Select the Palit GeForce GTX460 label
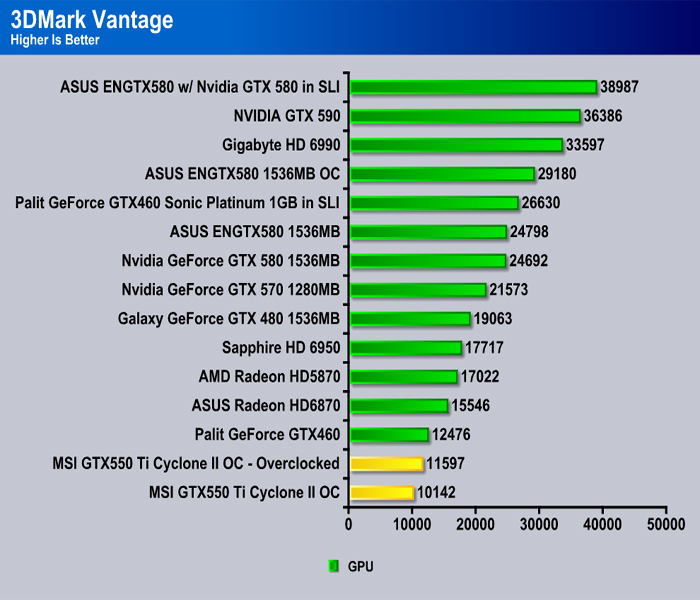 coord(267,434)
